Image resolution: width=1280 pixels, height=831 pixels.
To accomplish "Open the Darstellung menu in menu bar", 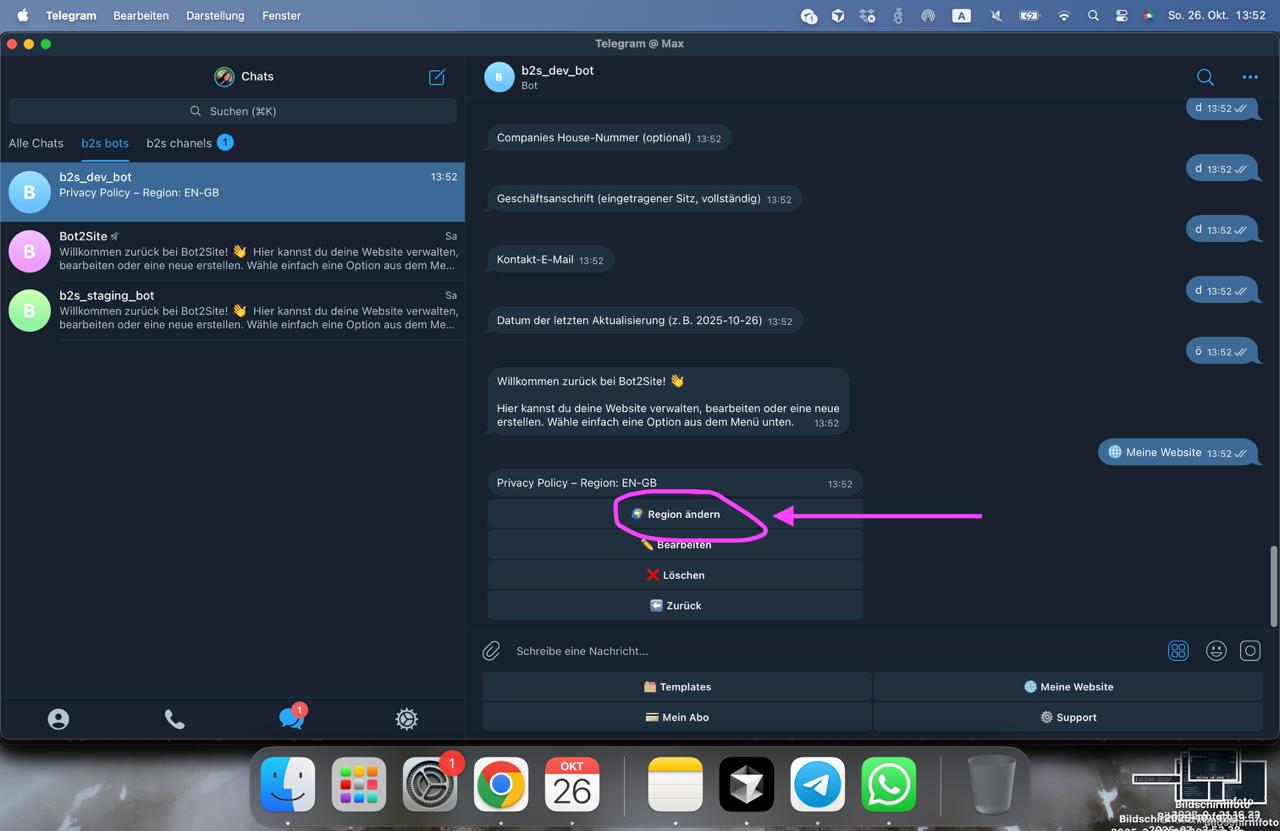I will (215, 16).
